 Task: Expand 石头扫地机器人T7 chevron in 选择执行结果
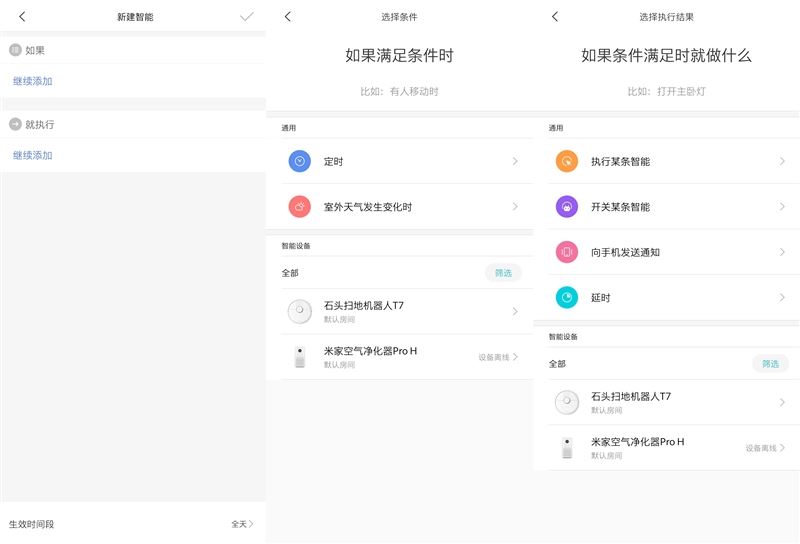click(782, 402)
